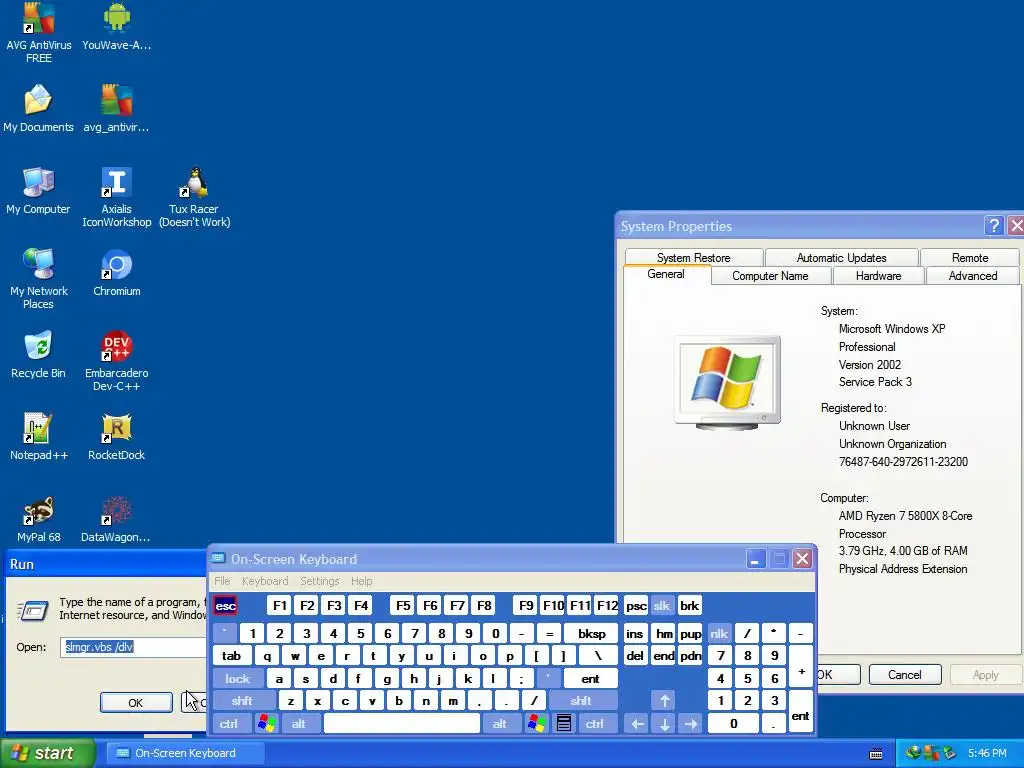The width and height of the screenshot is (1024, 768).
Task: Select the RocketDock desktop shortcut
Action: (x=116, y=436)
